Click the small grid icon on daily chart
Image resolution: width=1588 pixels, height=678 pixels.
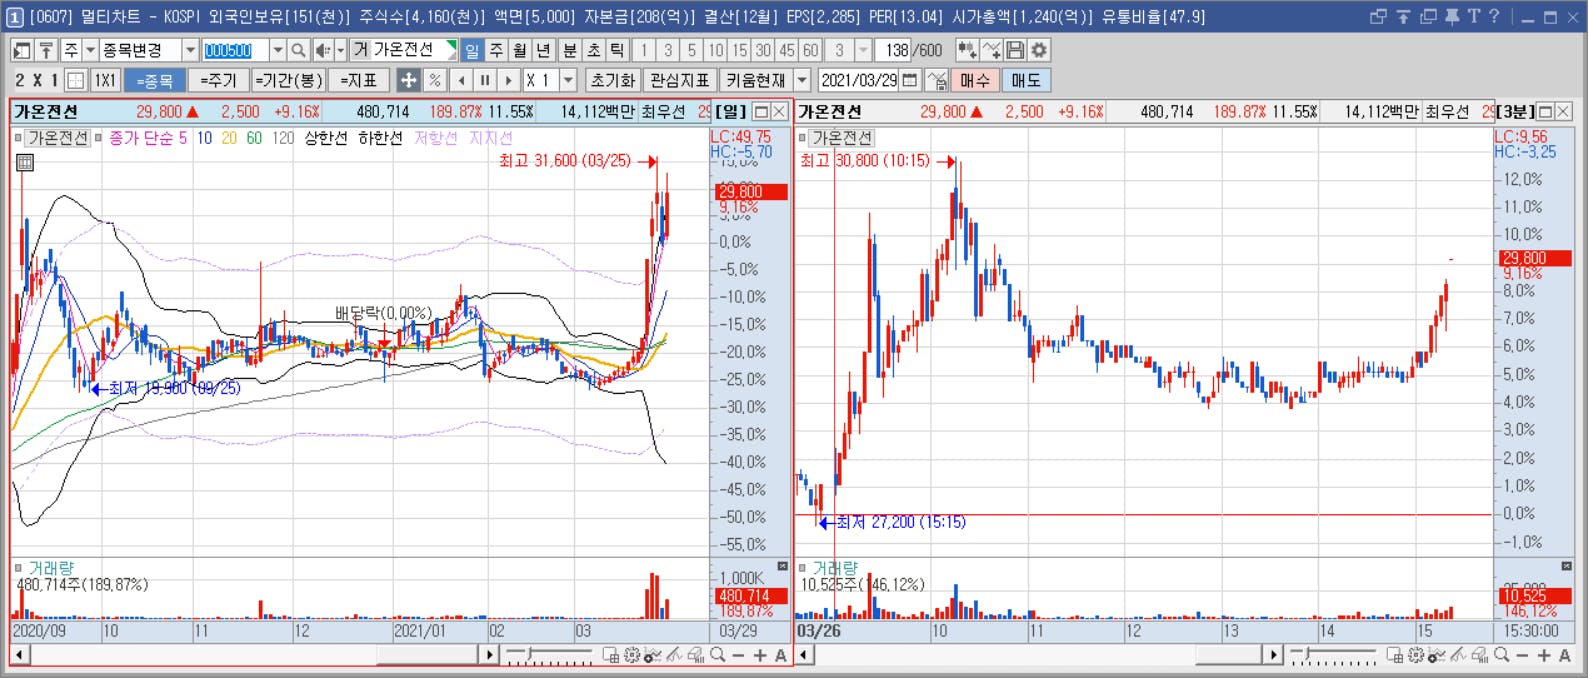[x=25, y=162]
